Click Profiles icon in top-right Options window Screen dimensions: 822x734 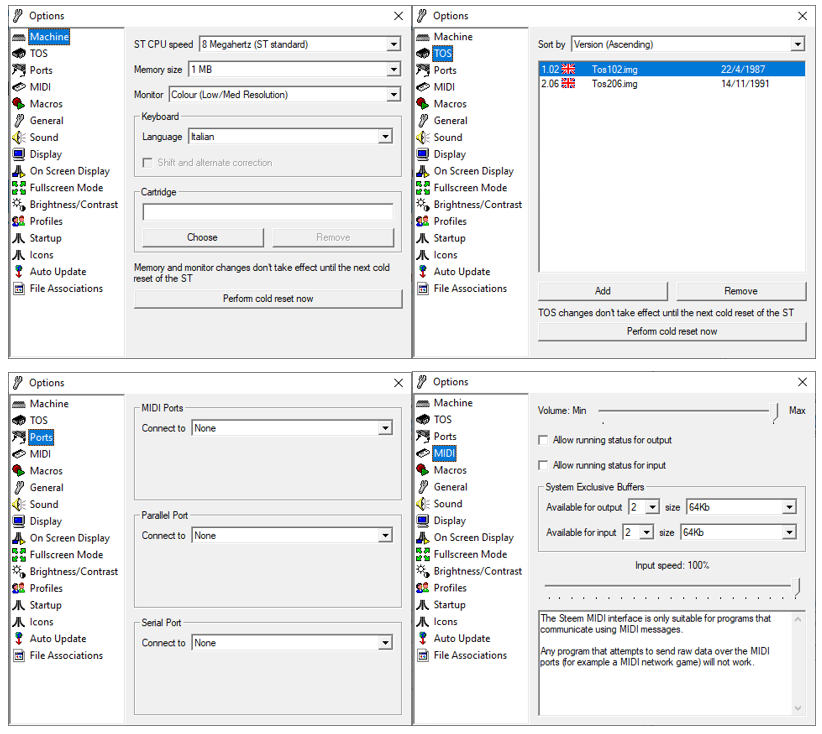click(x=423, y=221)
